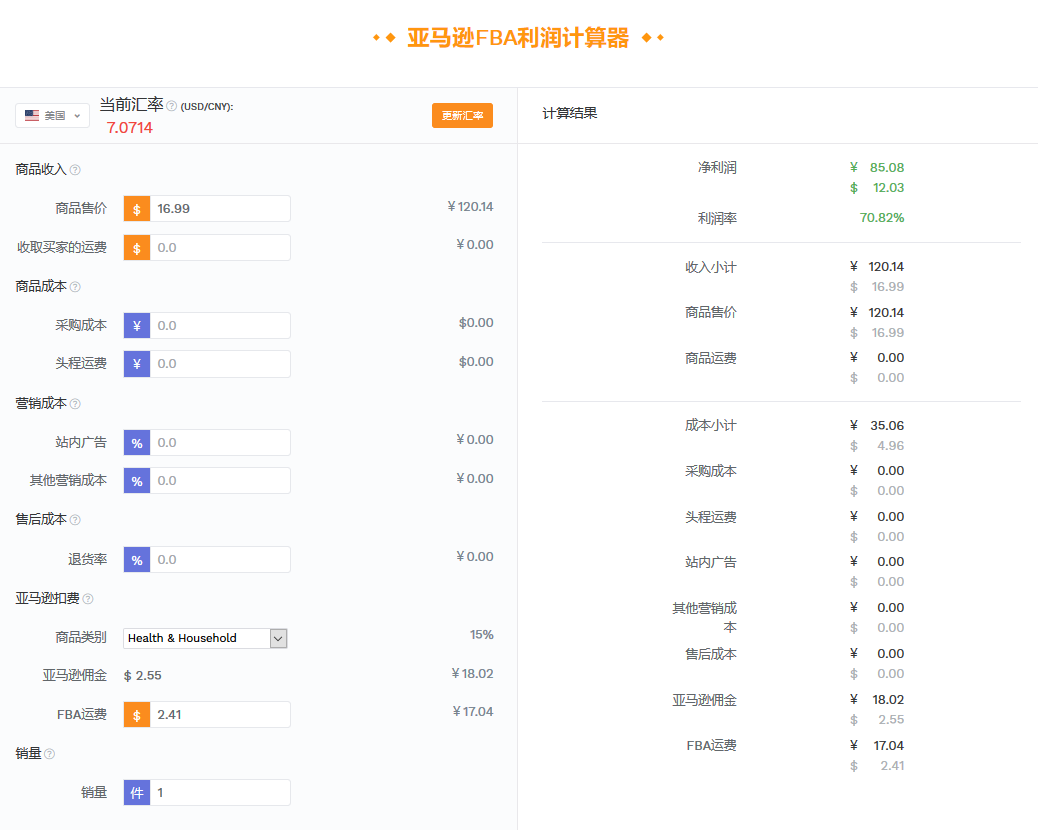Focus the FBA运费 input field

pyautogui.click(x=220, y=715)
